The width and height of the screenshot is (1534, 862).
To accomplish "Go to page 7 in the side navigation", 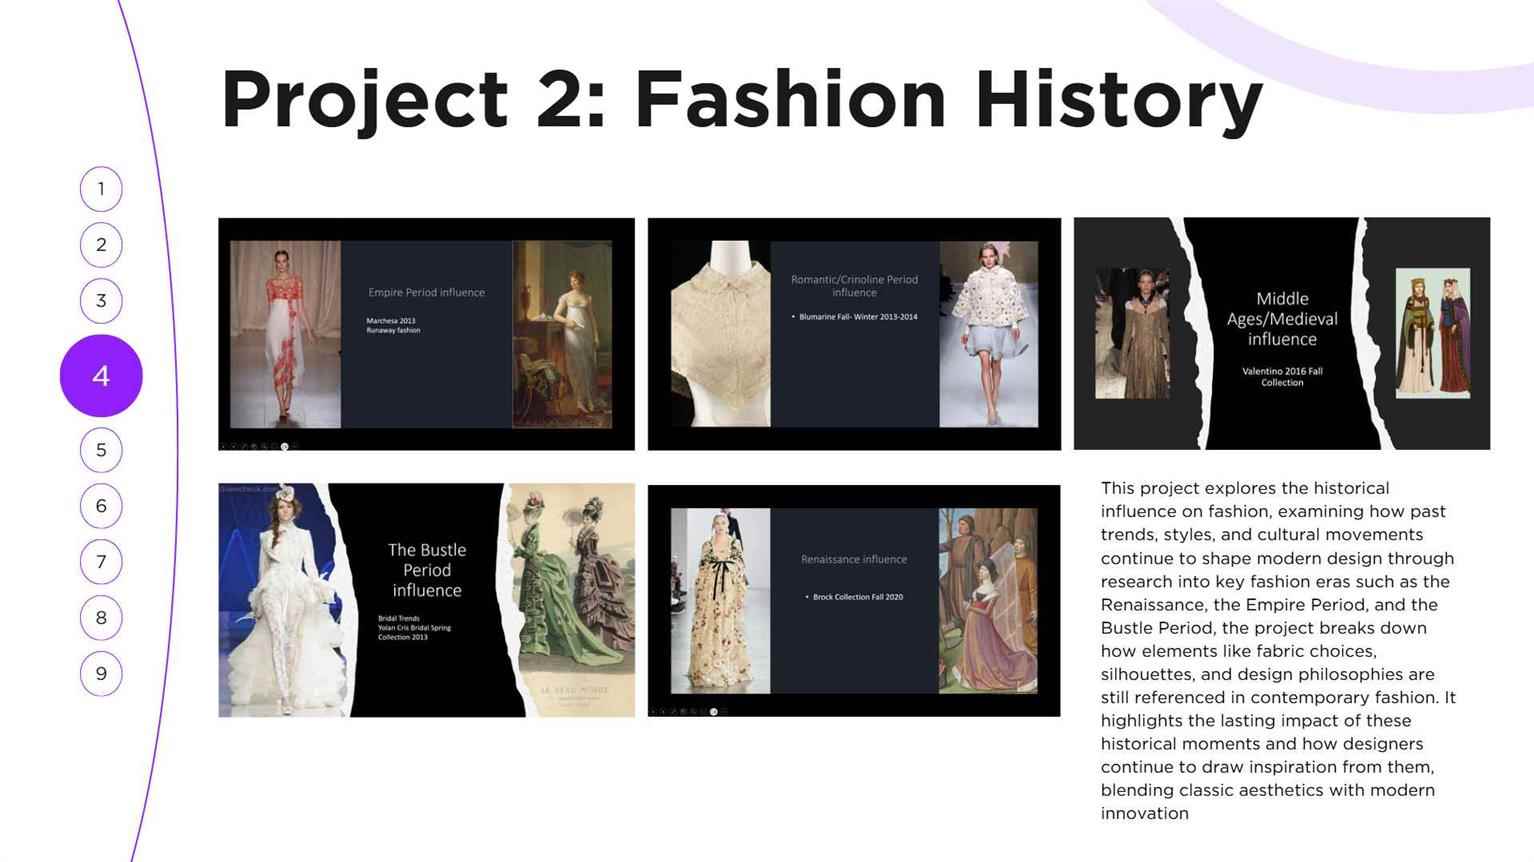I will pyautogui.click(x=101, y=562).
